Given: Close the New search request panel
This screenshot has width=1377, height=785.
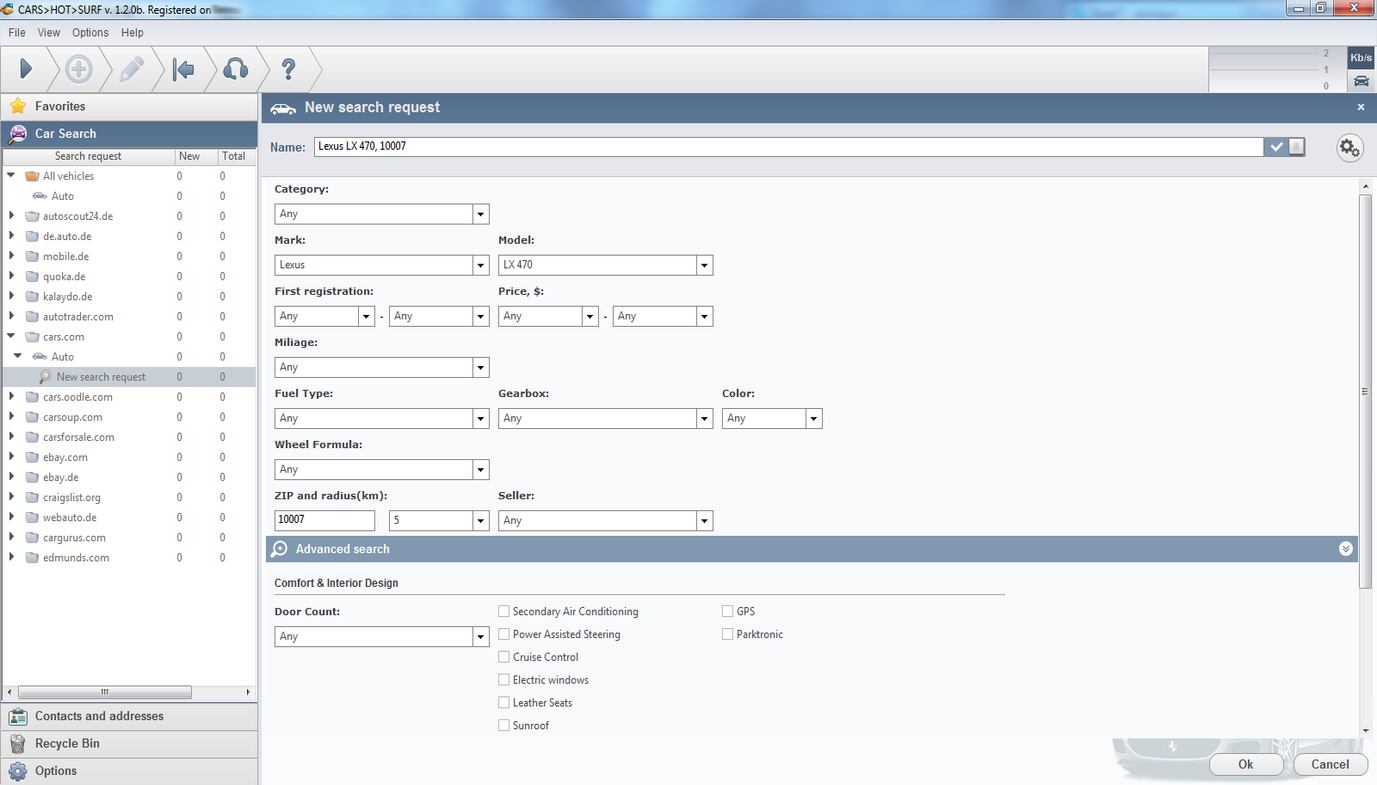Looking at the screenshot, I should 1361,107.
